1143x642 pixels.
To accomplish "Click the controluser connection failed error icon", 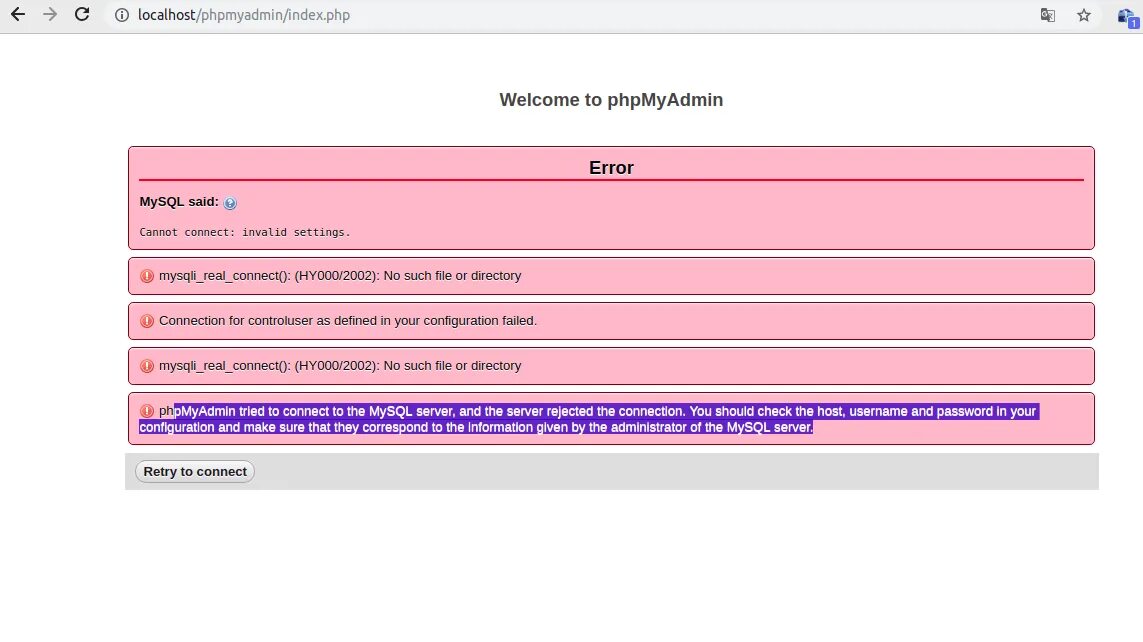I will [147, 321].
